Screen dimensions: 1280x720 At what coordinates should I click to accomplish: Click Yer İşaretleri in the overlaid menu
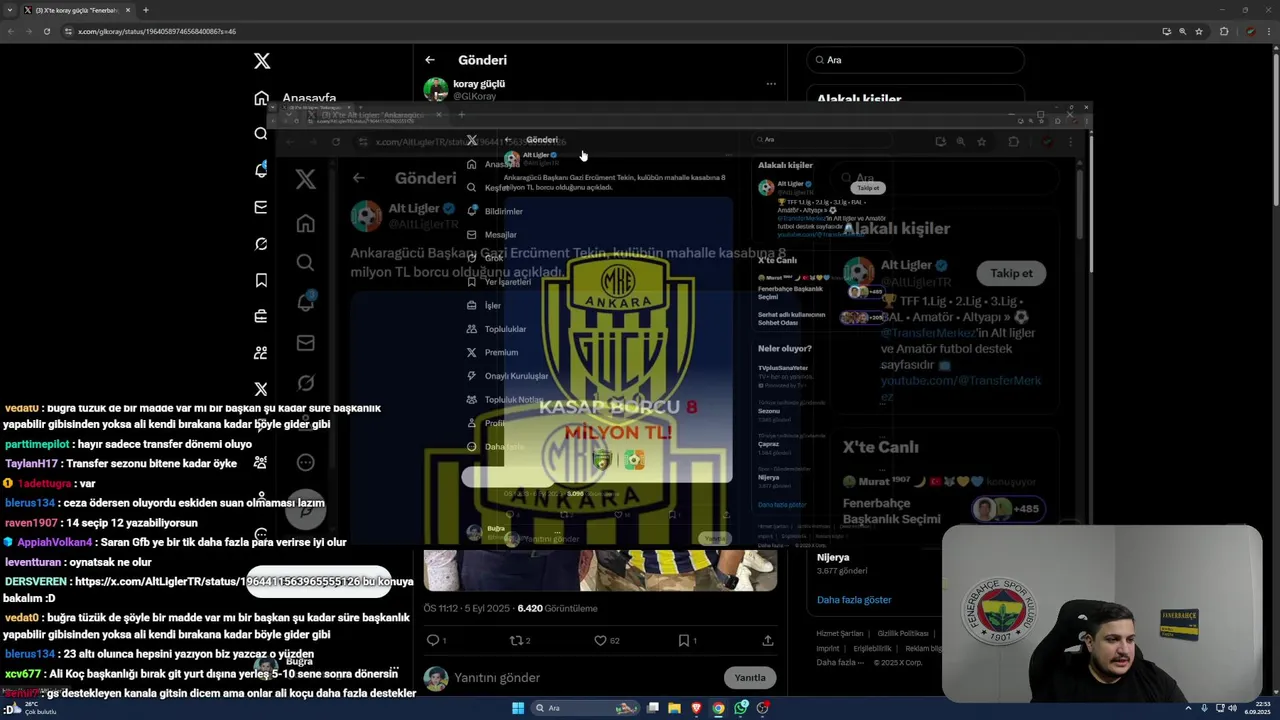508,282
